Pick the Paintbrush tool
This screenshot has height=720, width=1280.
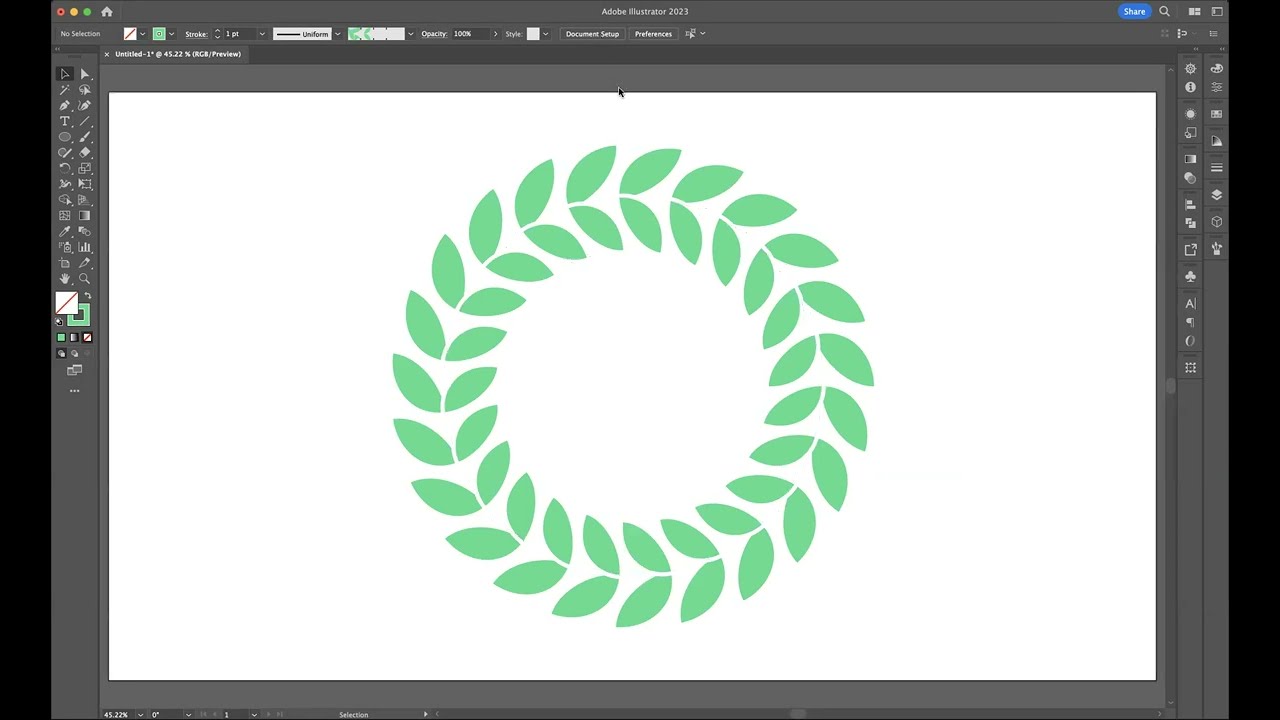click(85, 137)
